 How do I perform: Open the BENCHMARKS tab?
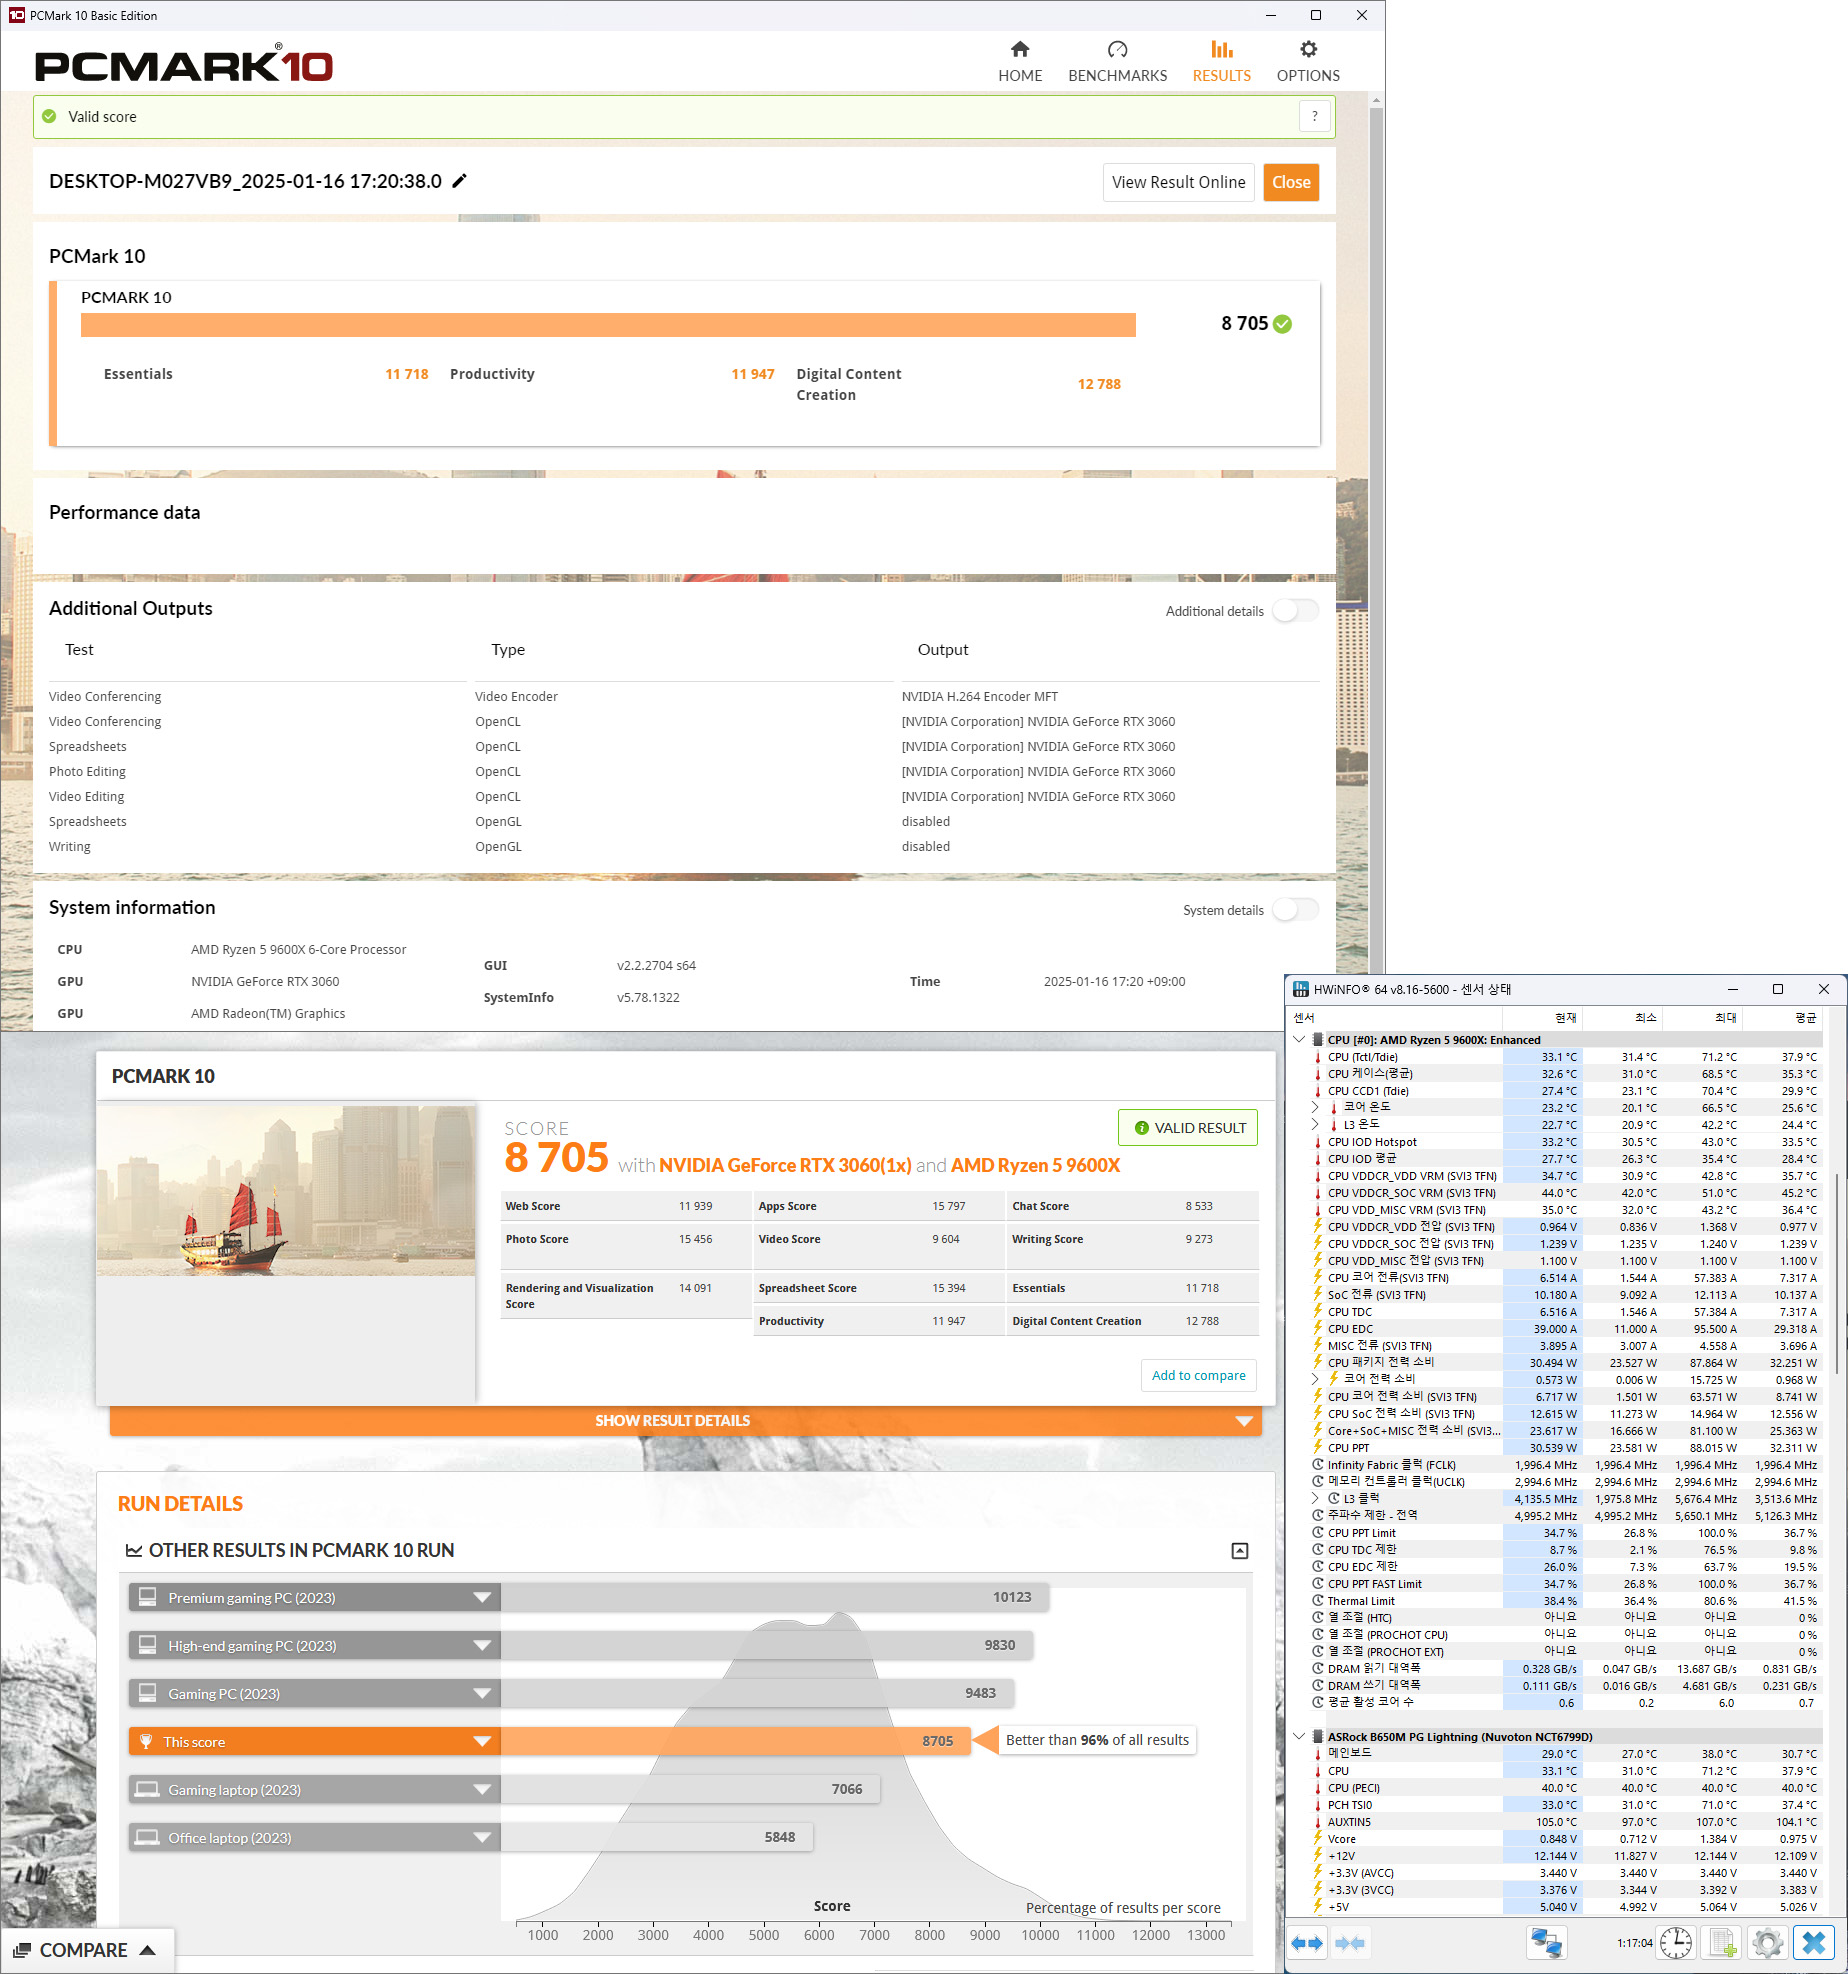1117,62
